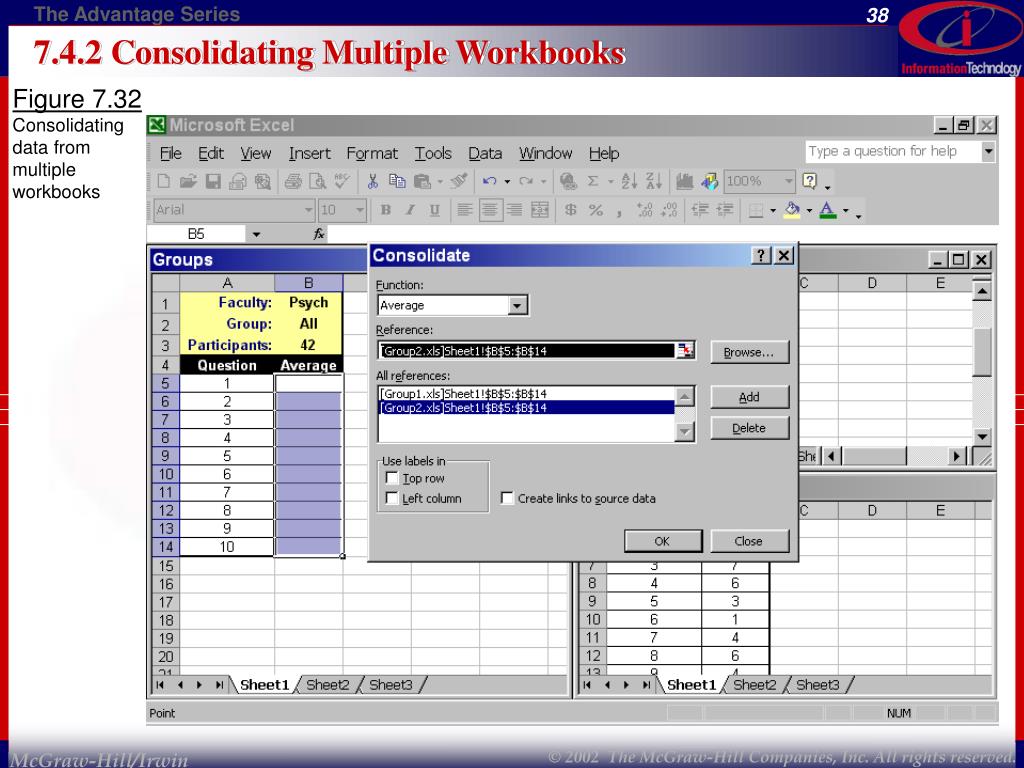The height and width of the screenshot is (768, 1024).
Task: Open the File menu
Action: pos(170,153)
